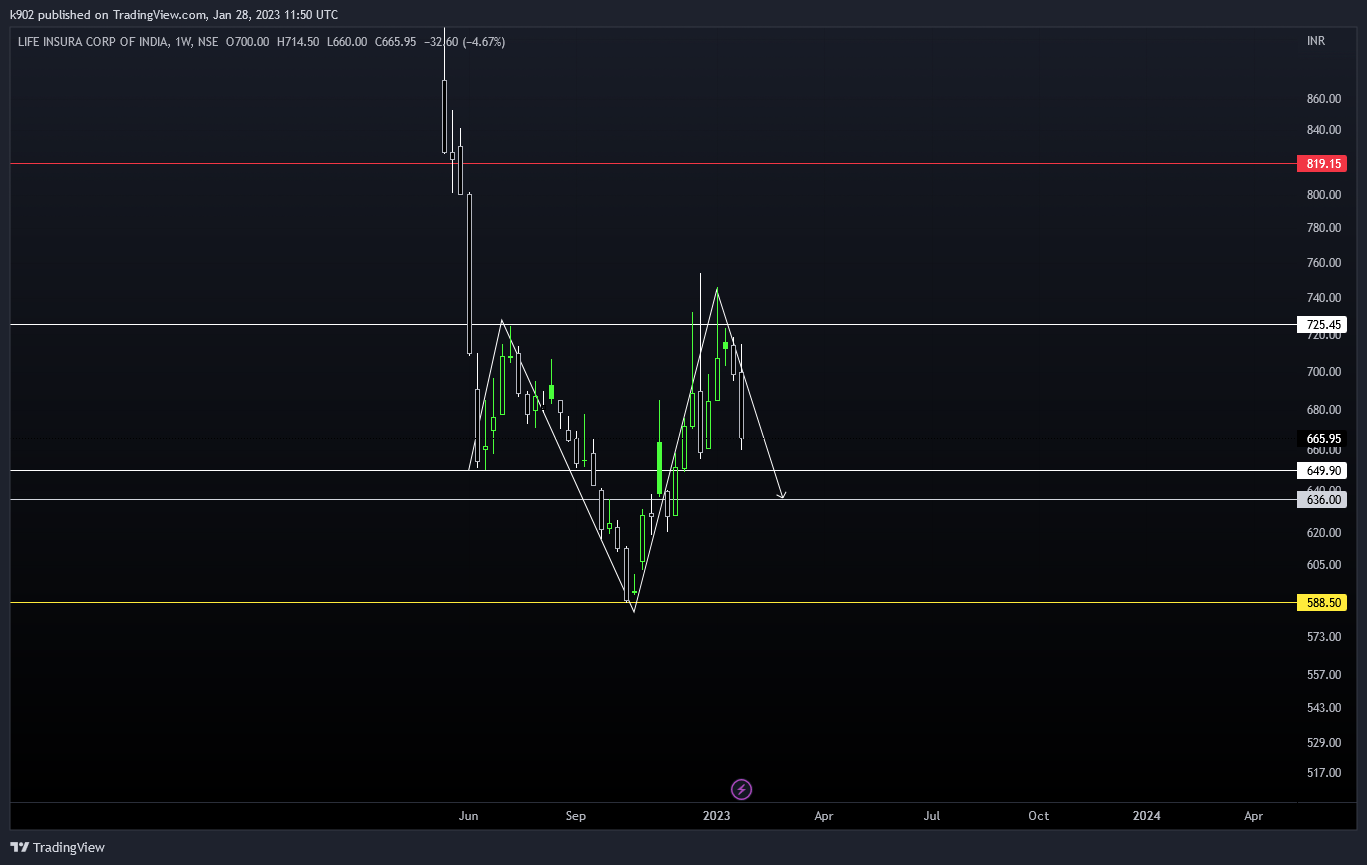
Task: Click the Sep label on time axis
Action: click(x=575, y=816)
